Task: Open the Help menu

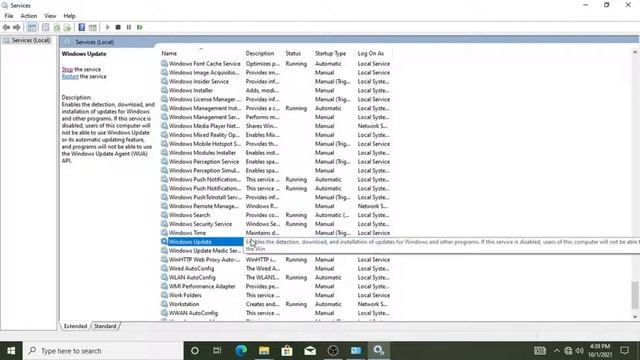Action: click(69, 16)
